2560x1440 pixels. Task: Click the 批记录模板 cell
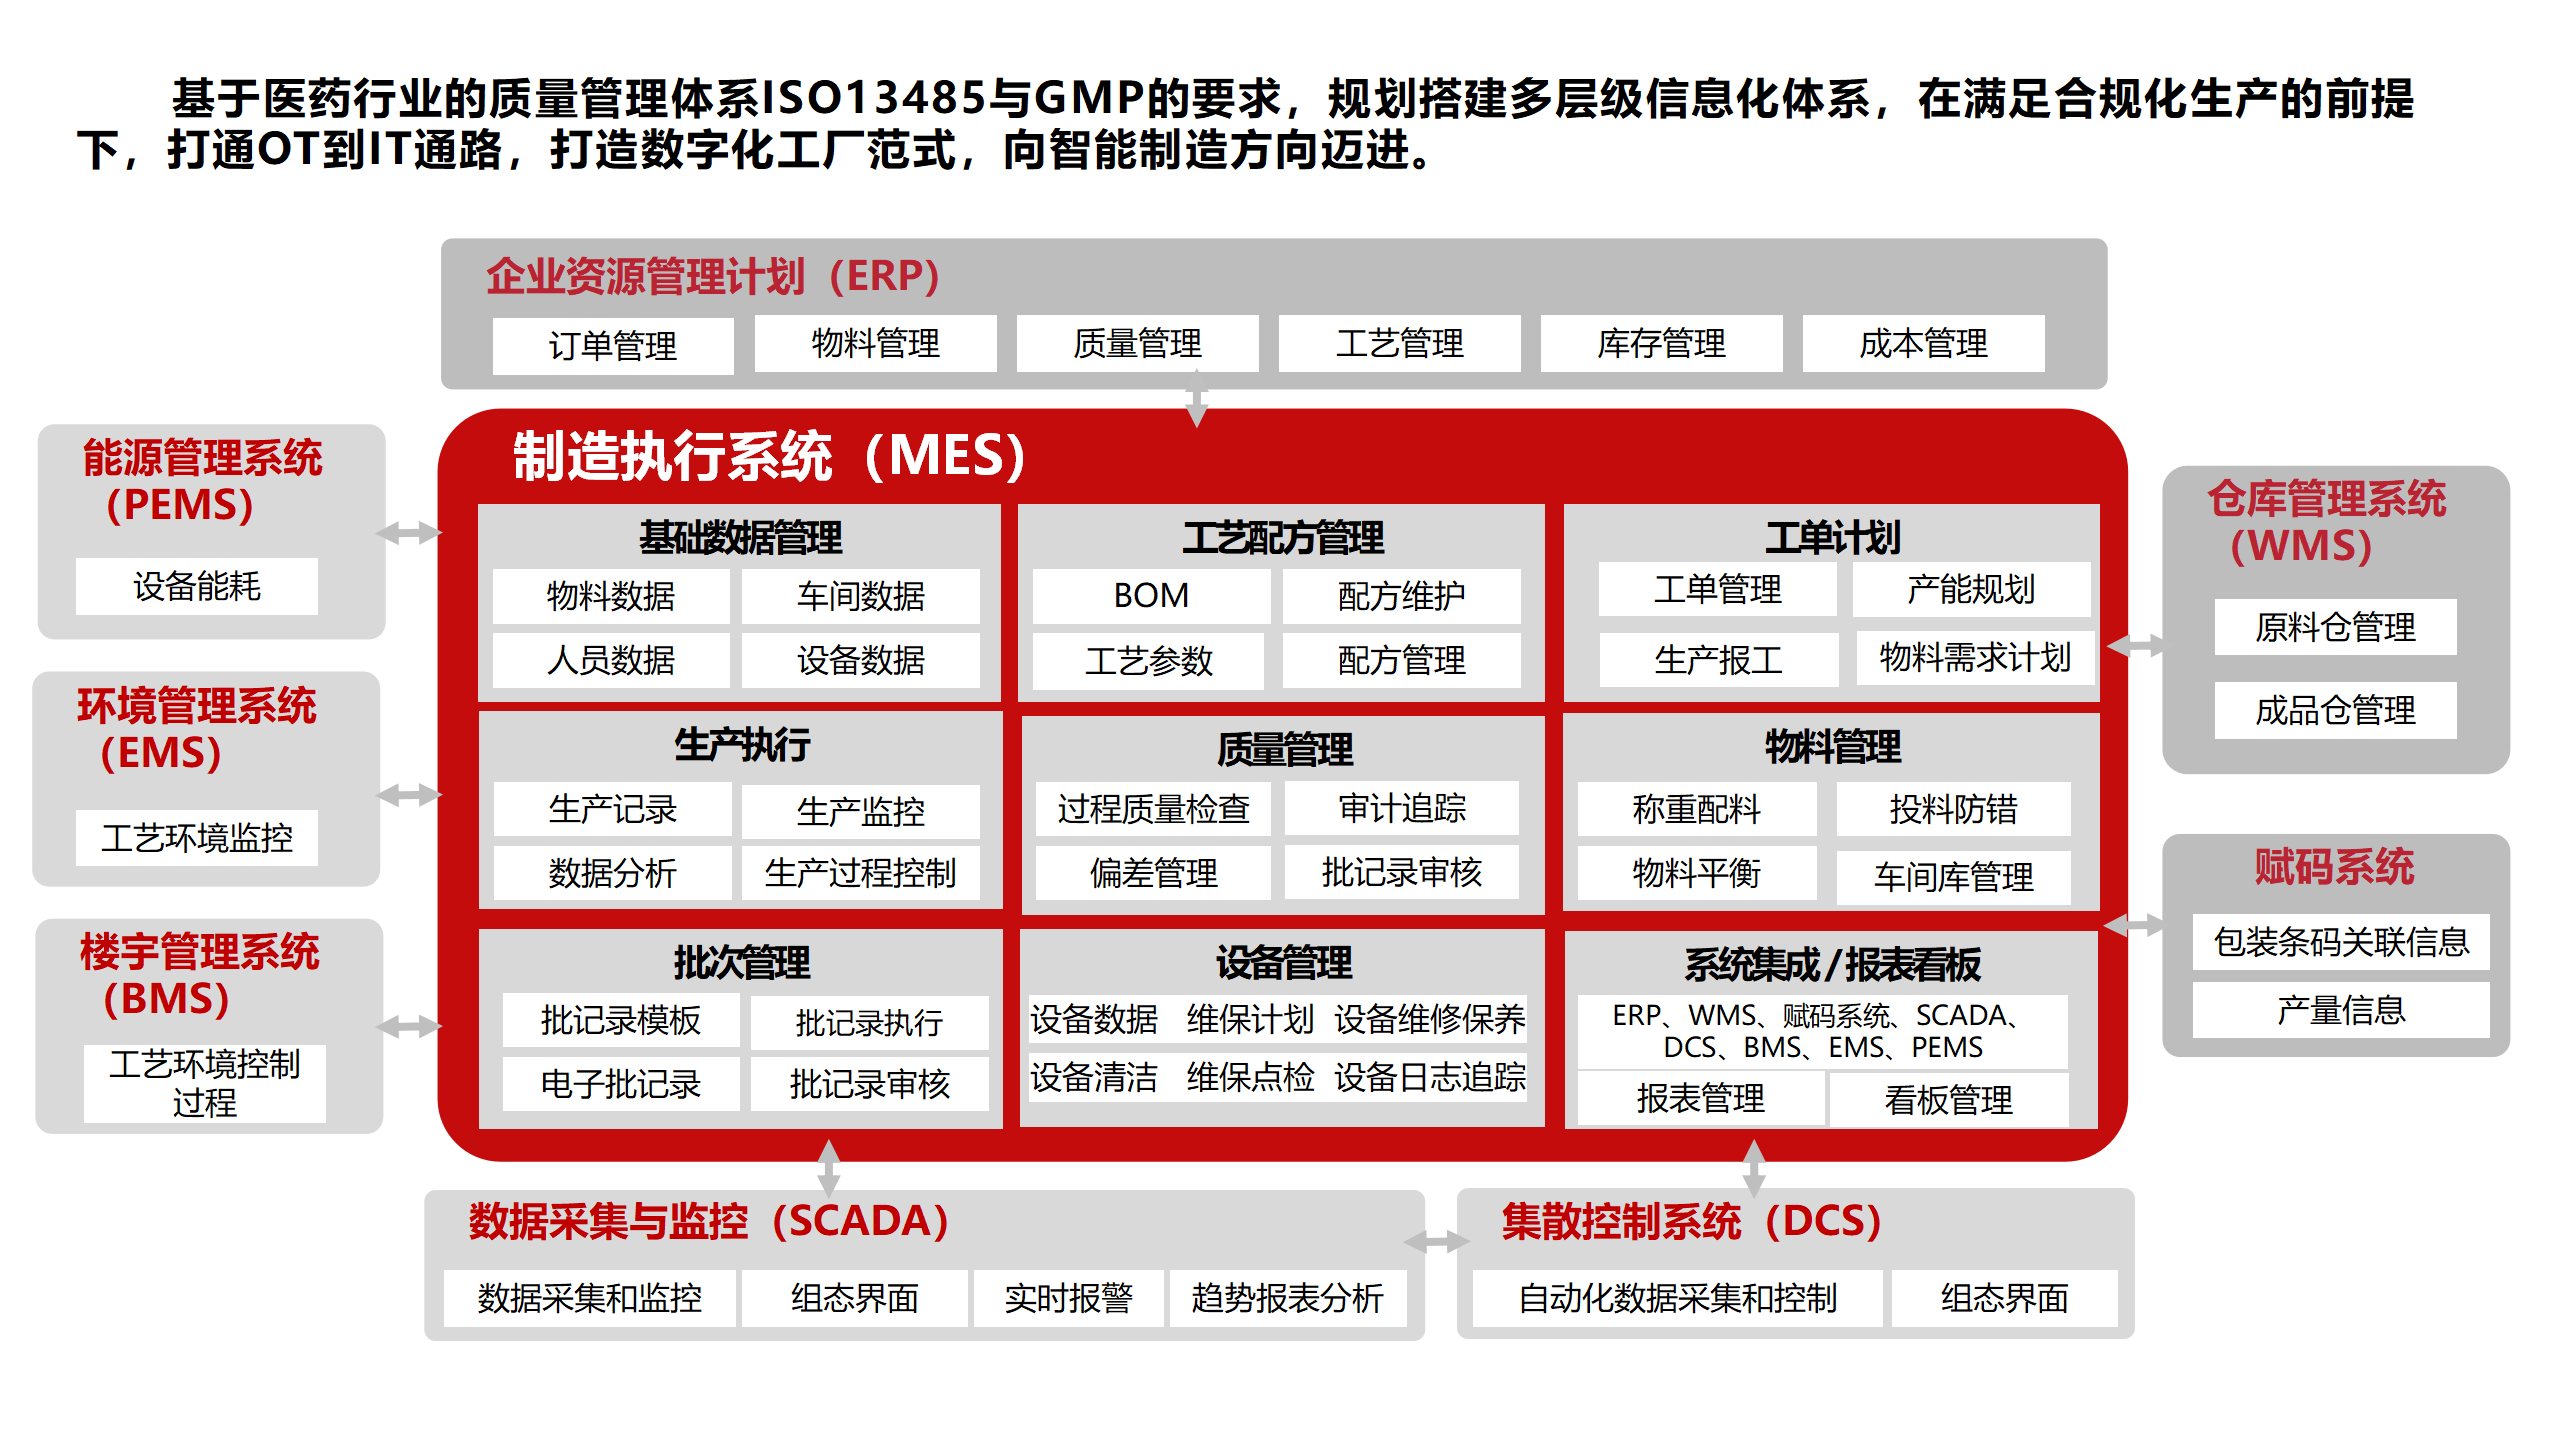621,1020
